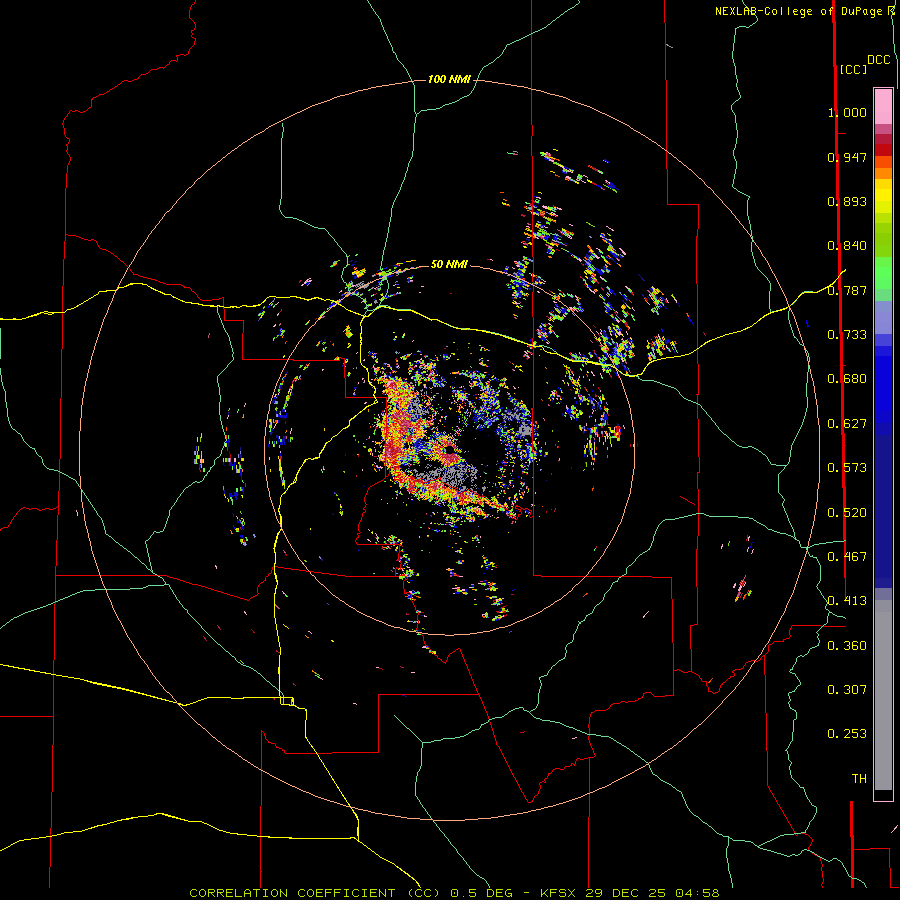Click the 0.680 scale value

tap(847, 379)
